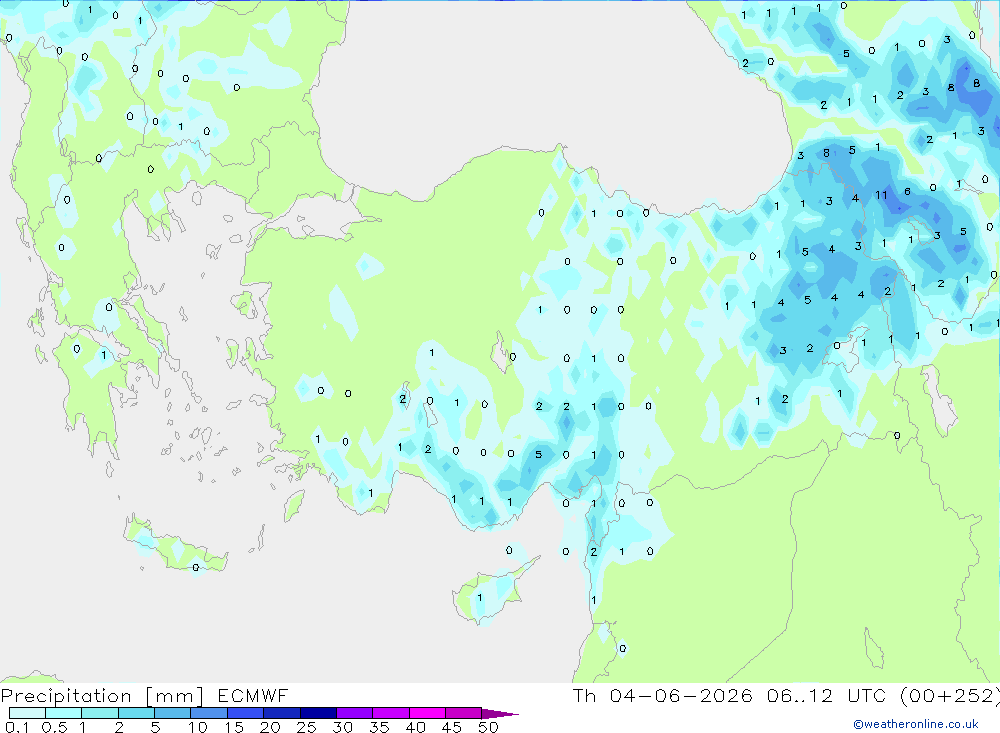Image resolution: width=1000 pixels, height=733 pixels.
Task: Click the 45–50 mm legend color swatch
Action: pyautogui.click(x=463, y=713)
